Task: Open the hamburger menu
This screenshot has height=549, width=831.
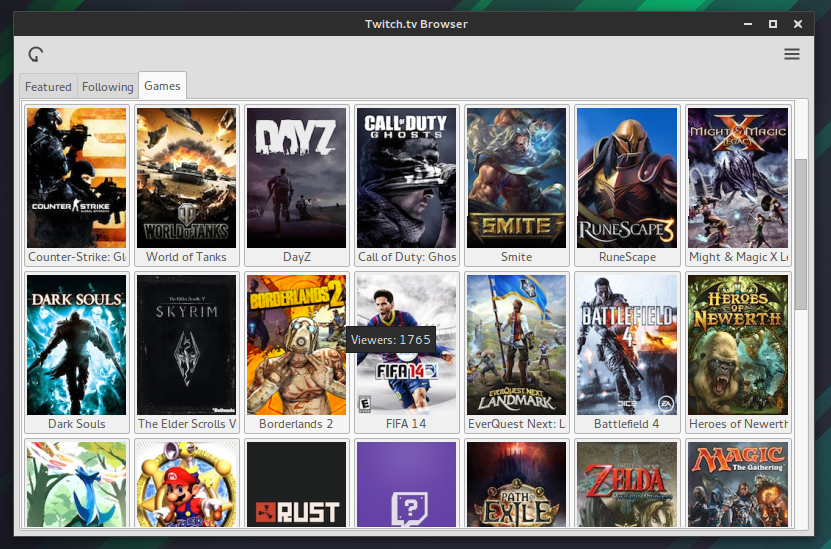Action: click(x=792, y=54)
